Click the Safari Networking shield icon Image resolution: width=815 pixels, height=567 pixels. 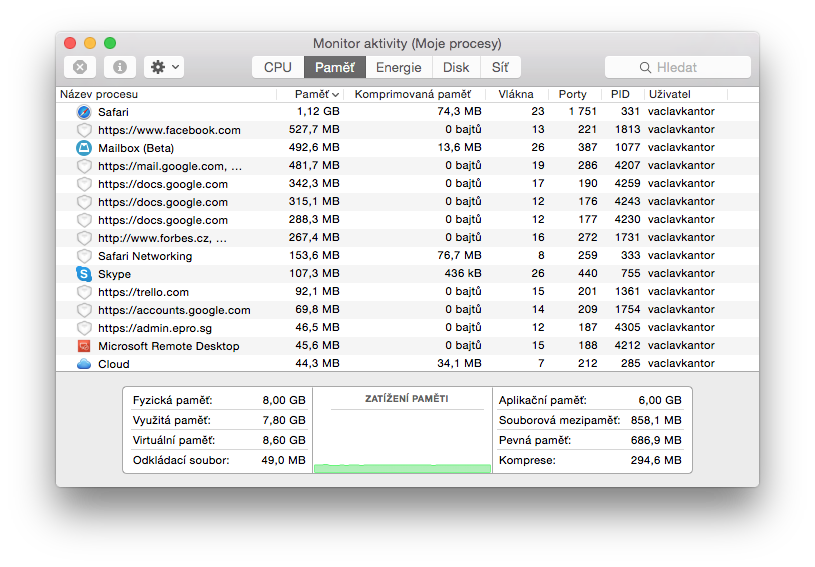[84, 256]
